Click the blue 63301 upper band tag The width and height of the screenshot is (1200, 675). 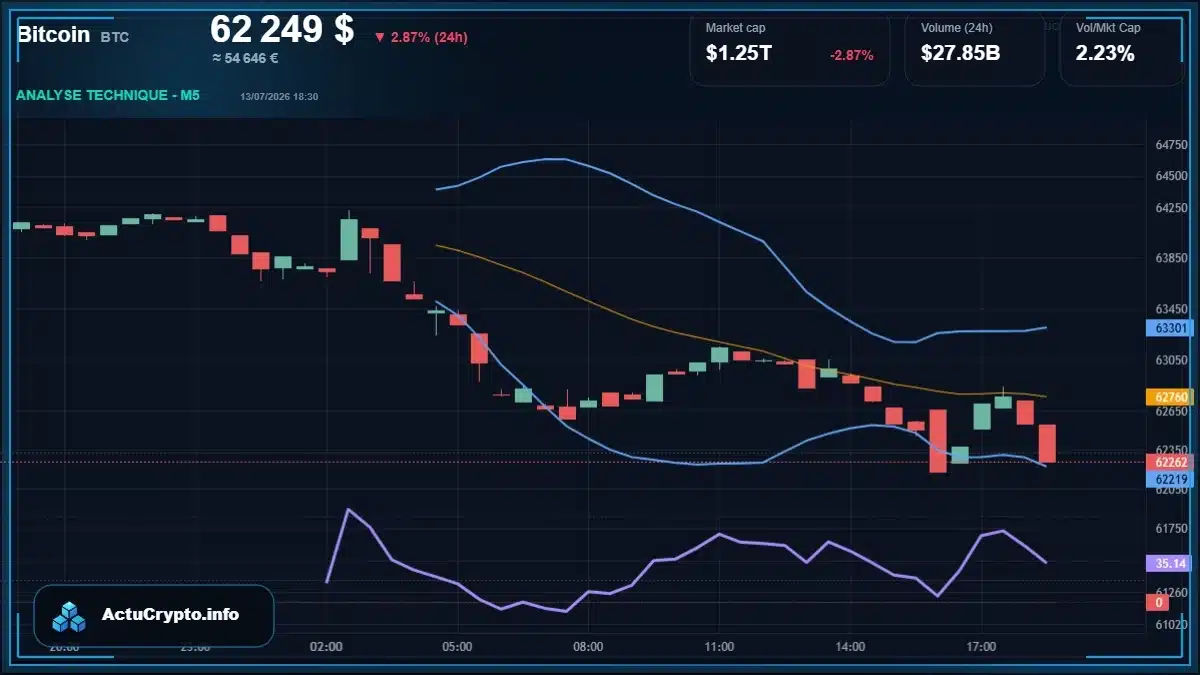(x=1170, y=327)
